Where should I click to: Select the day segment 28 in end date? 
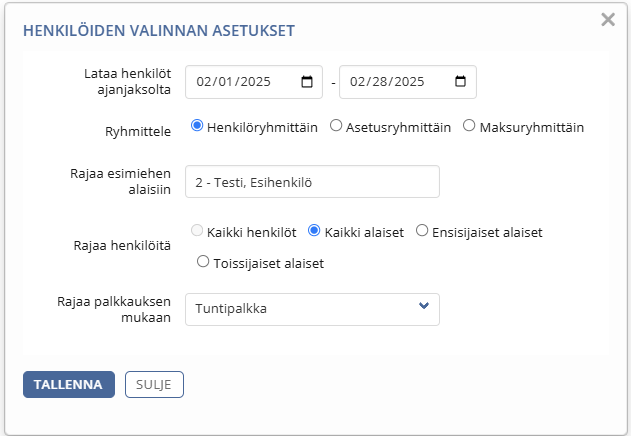pos(379,82)
